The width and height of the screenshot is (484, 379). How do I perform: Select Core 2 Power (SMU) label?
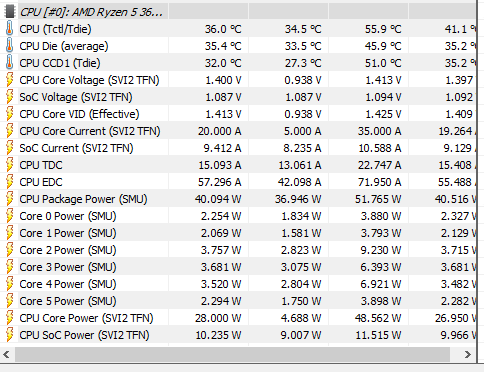[x=68, y=250]
